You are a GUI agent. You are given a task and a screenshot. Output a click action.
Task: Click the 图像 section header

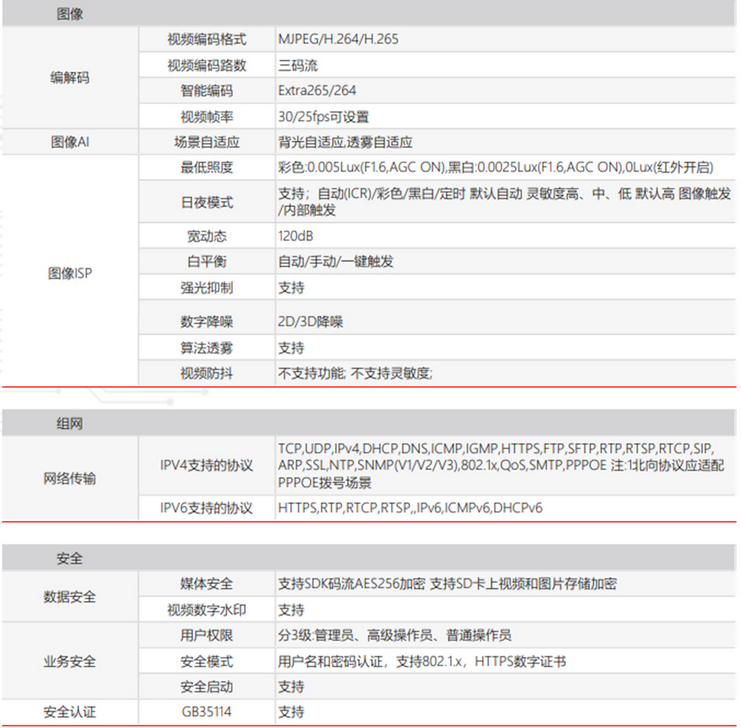[x=69, y=15]
